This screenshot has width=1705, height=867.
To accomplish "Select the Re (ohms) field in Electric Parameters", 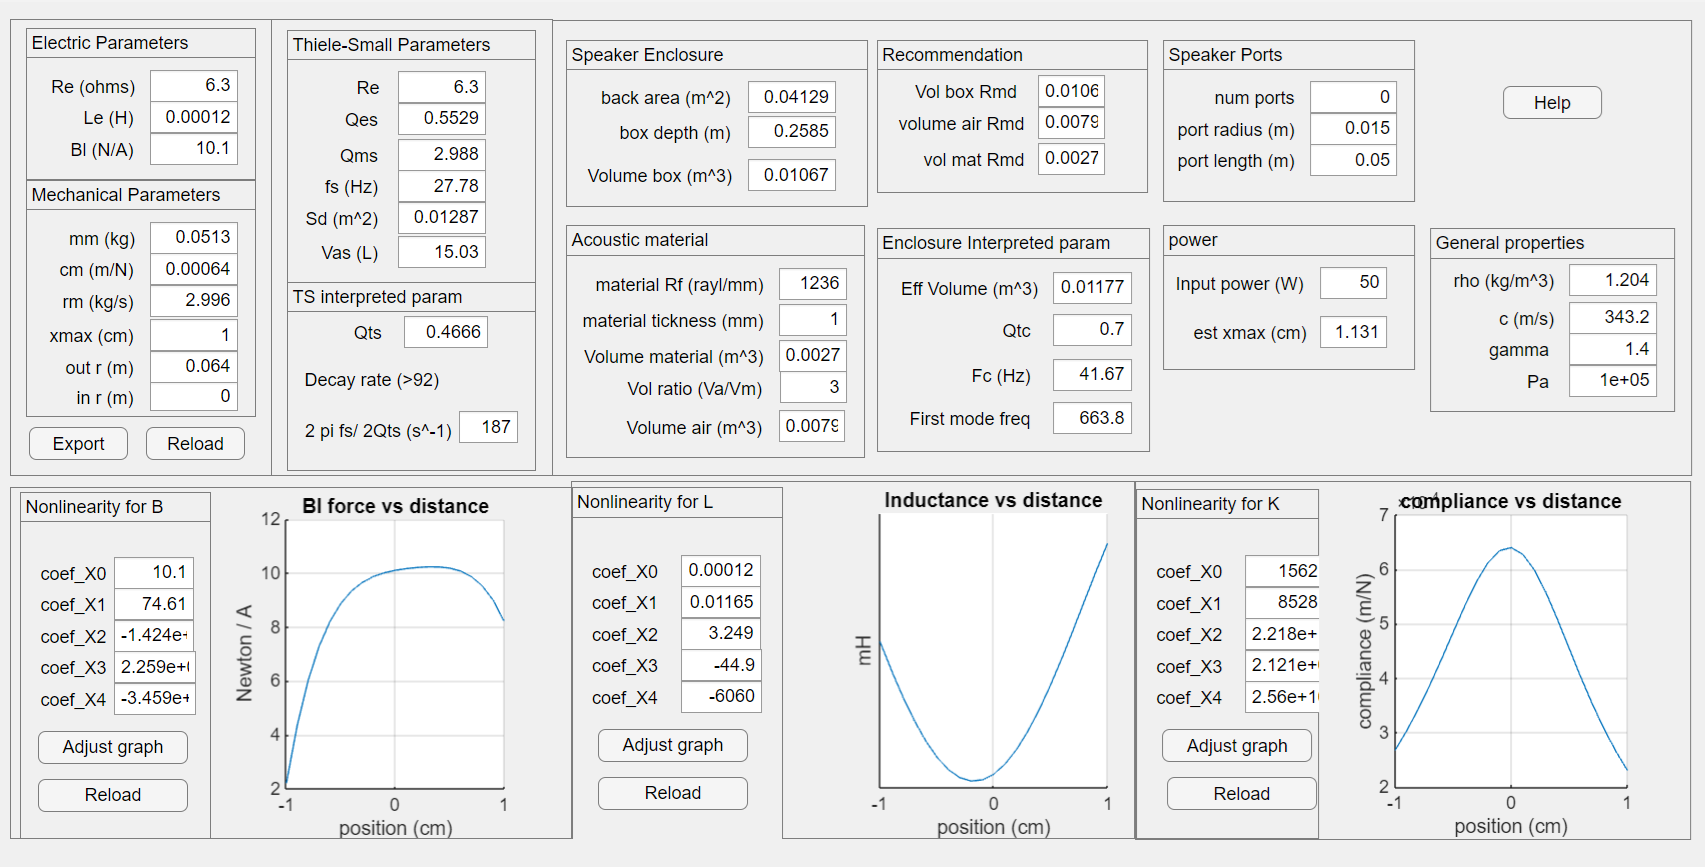I will click(x=194, y=86).
